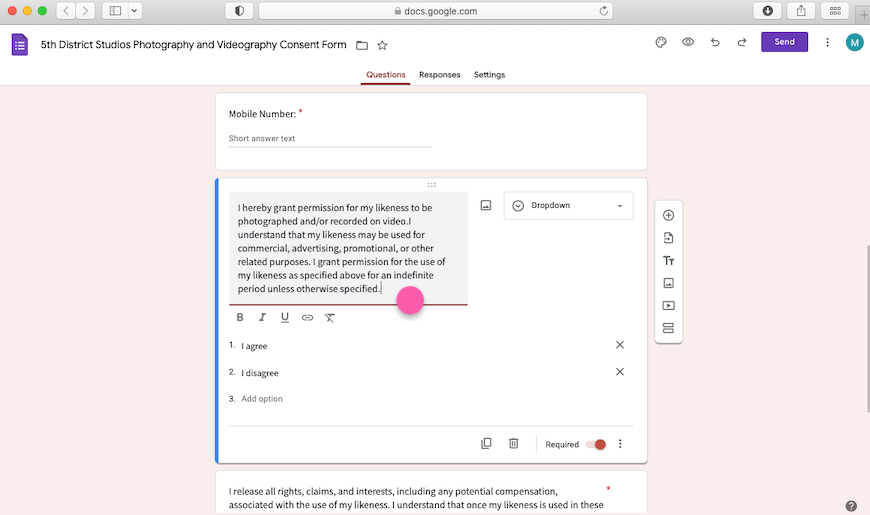Switch to the Responses tab
This screenshot has width=870, height=515.
coord(440,75)
